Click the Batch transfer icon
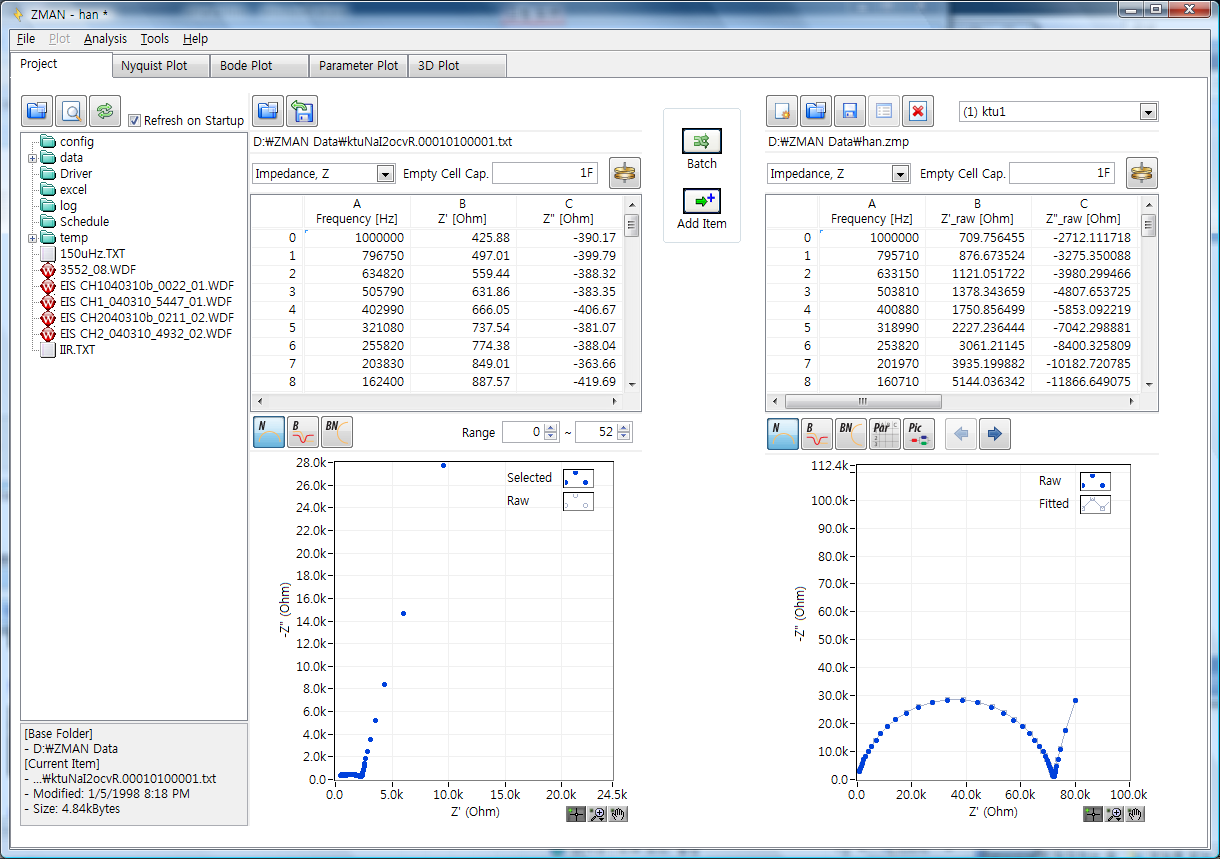 701,141
